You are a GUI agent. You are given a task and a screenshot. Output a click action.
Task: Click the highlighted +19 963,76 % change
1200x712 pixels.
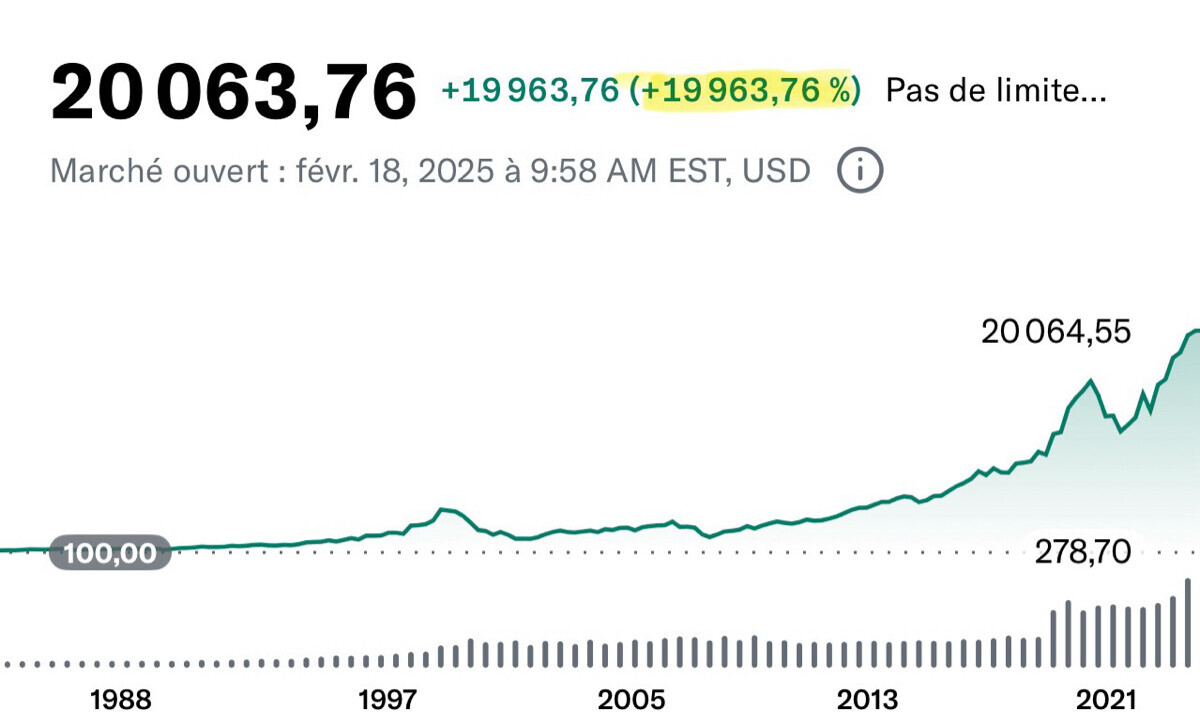pos(750,91)
